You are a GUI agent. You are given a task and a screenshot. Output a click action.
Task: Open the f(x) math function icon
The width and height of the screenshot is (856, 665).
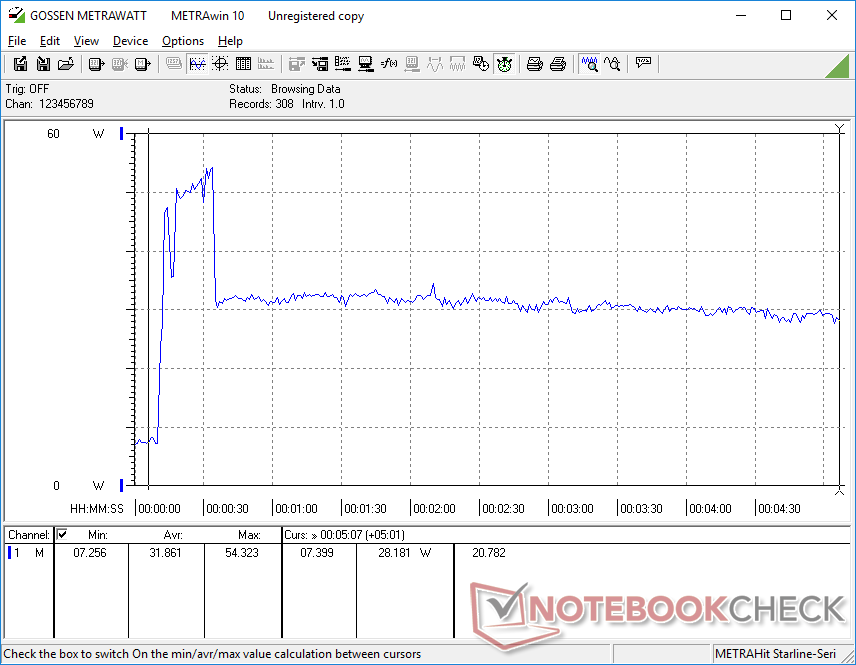pos(389,64)
